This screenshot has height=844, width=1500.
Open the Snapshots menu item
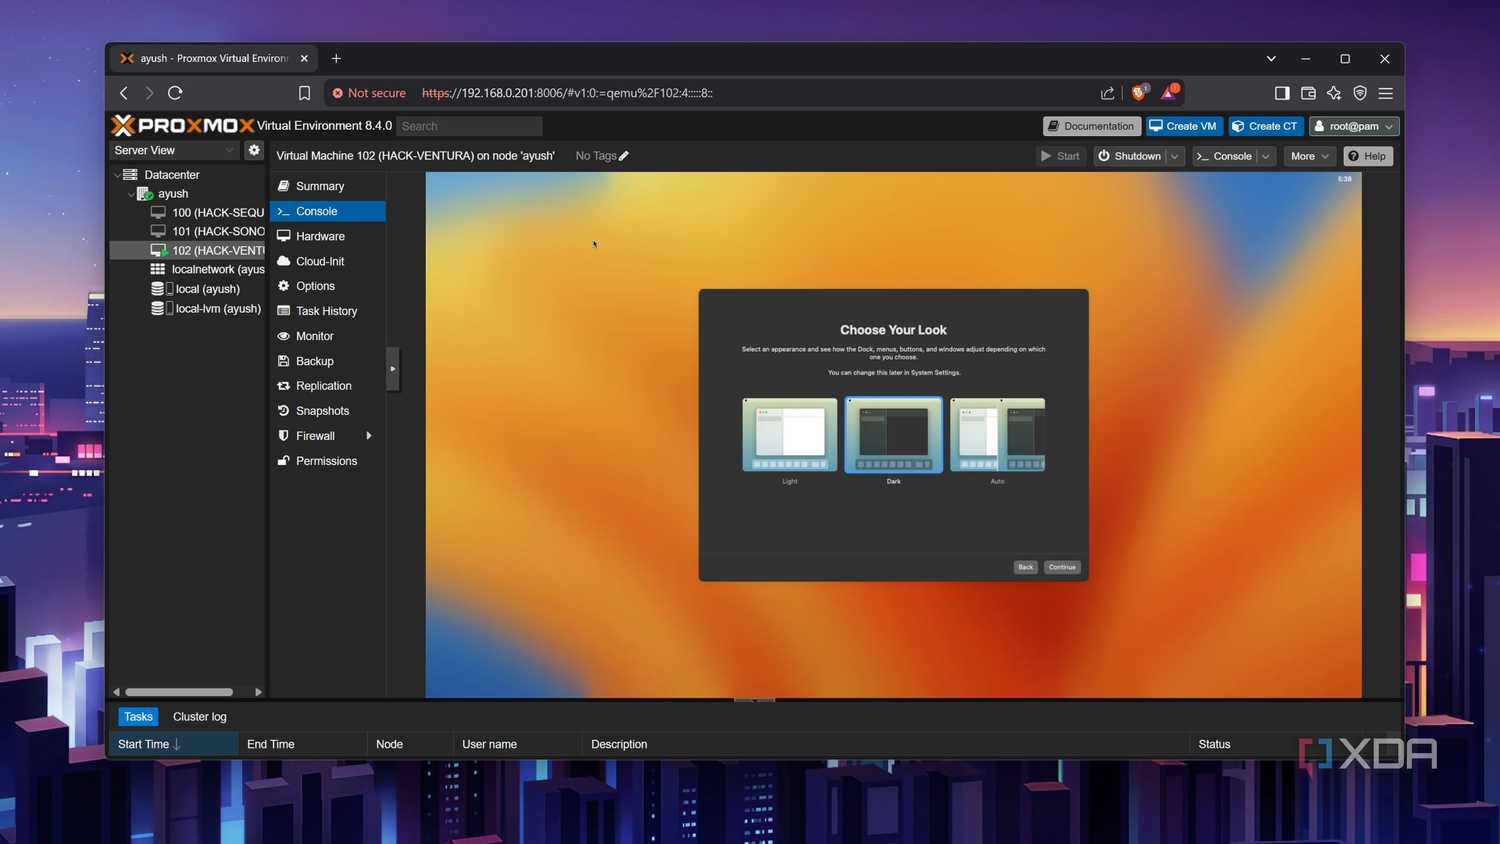point(328,411)
